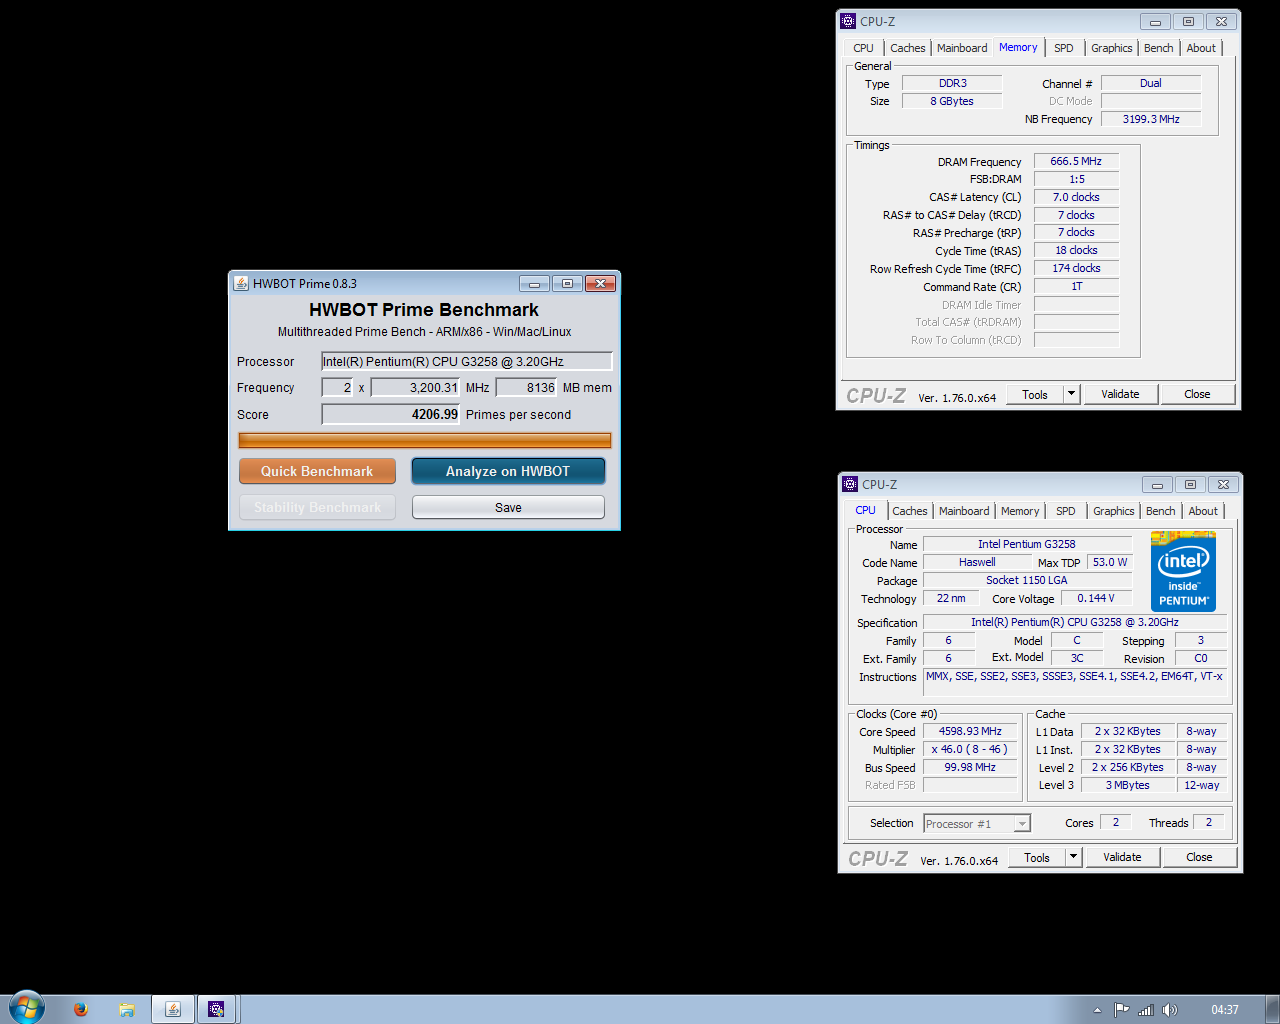Click Close button in upper CPU-Z
Viewport: 1280px width, 1024px height.
[1197, 394]
